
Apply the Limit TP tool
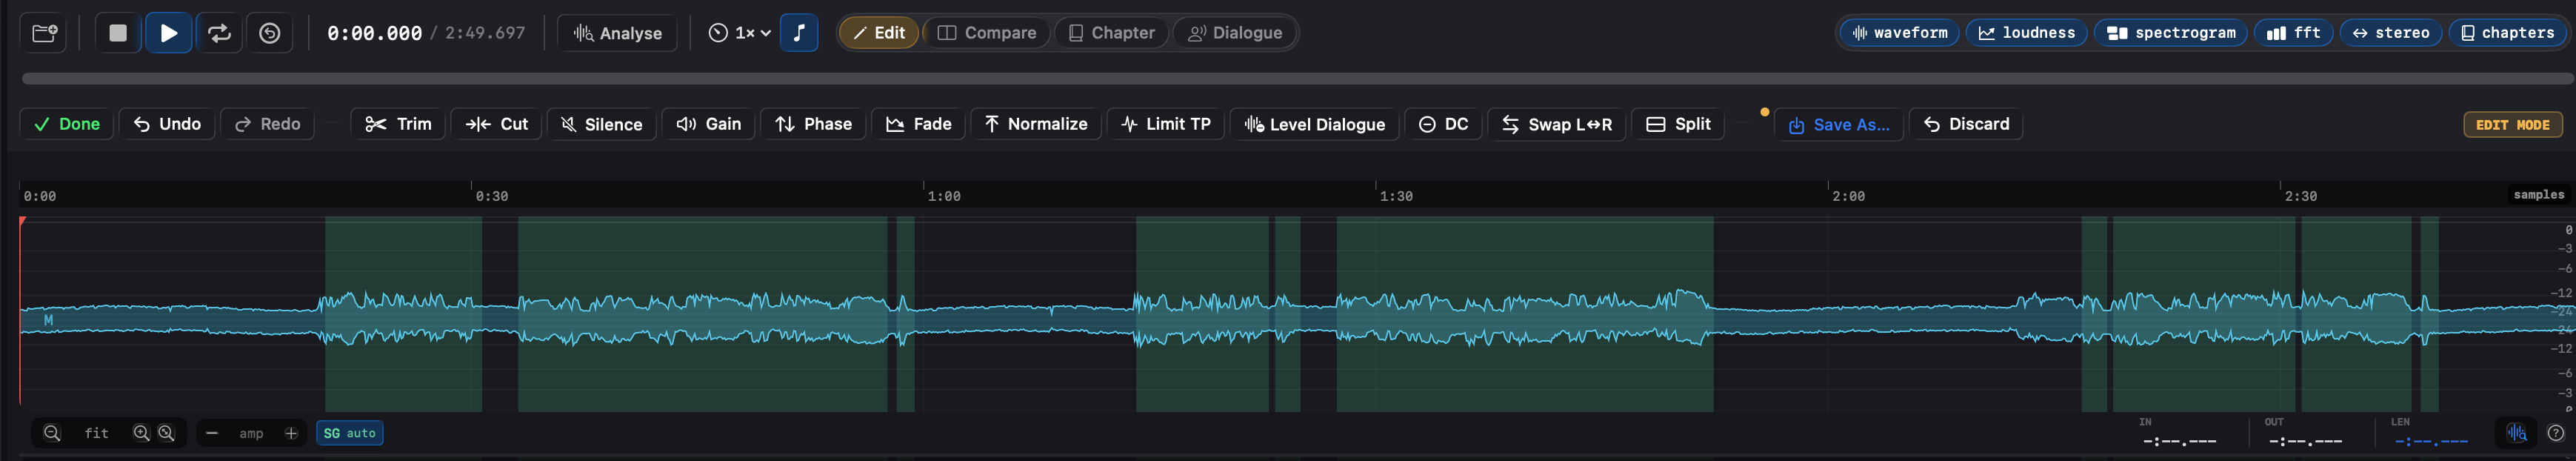coord(1166,124)
